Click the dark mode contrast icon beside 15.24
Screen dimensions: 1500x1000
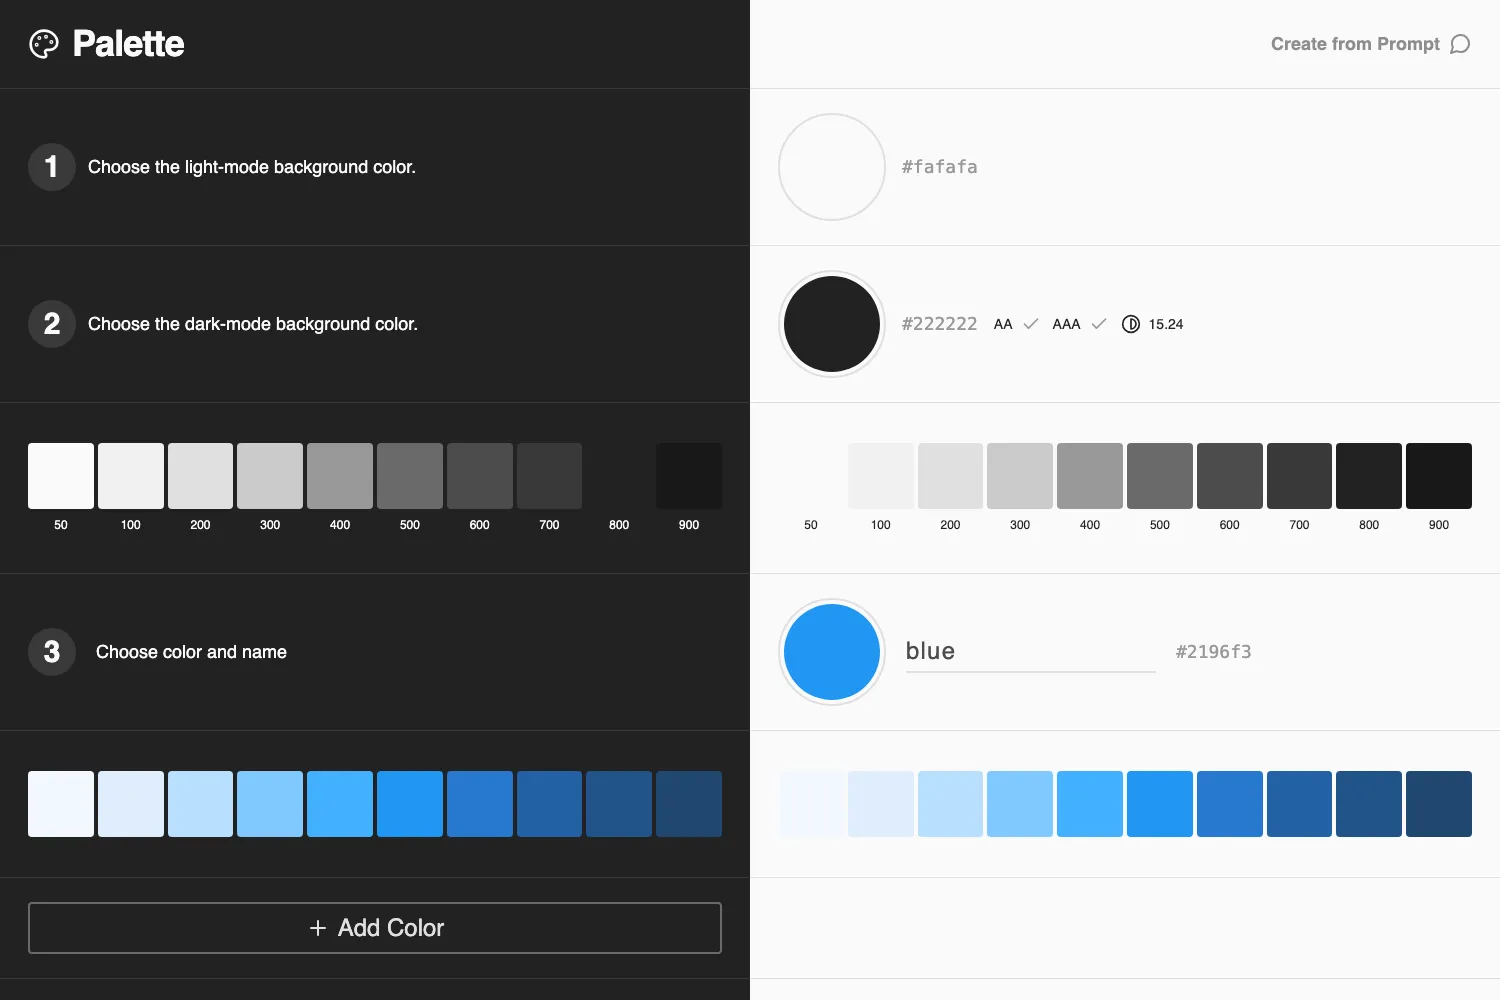pos(1131,324)
